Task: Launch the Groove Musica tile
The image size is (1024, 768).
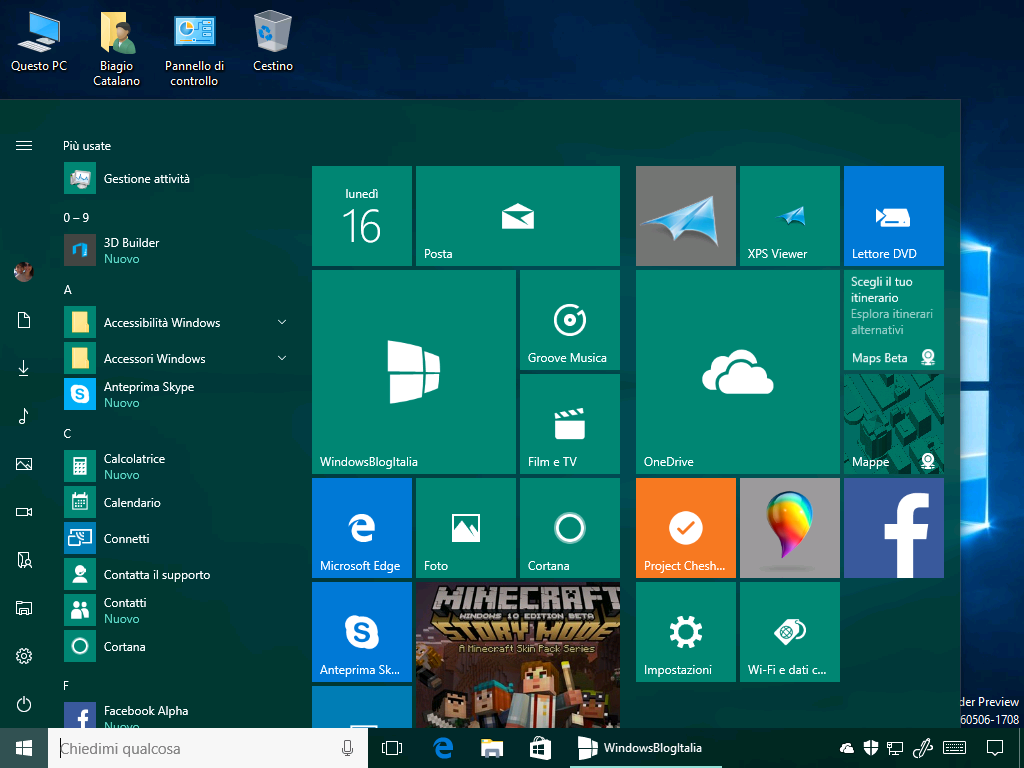Action: coord(569,320)
